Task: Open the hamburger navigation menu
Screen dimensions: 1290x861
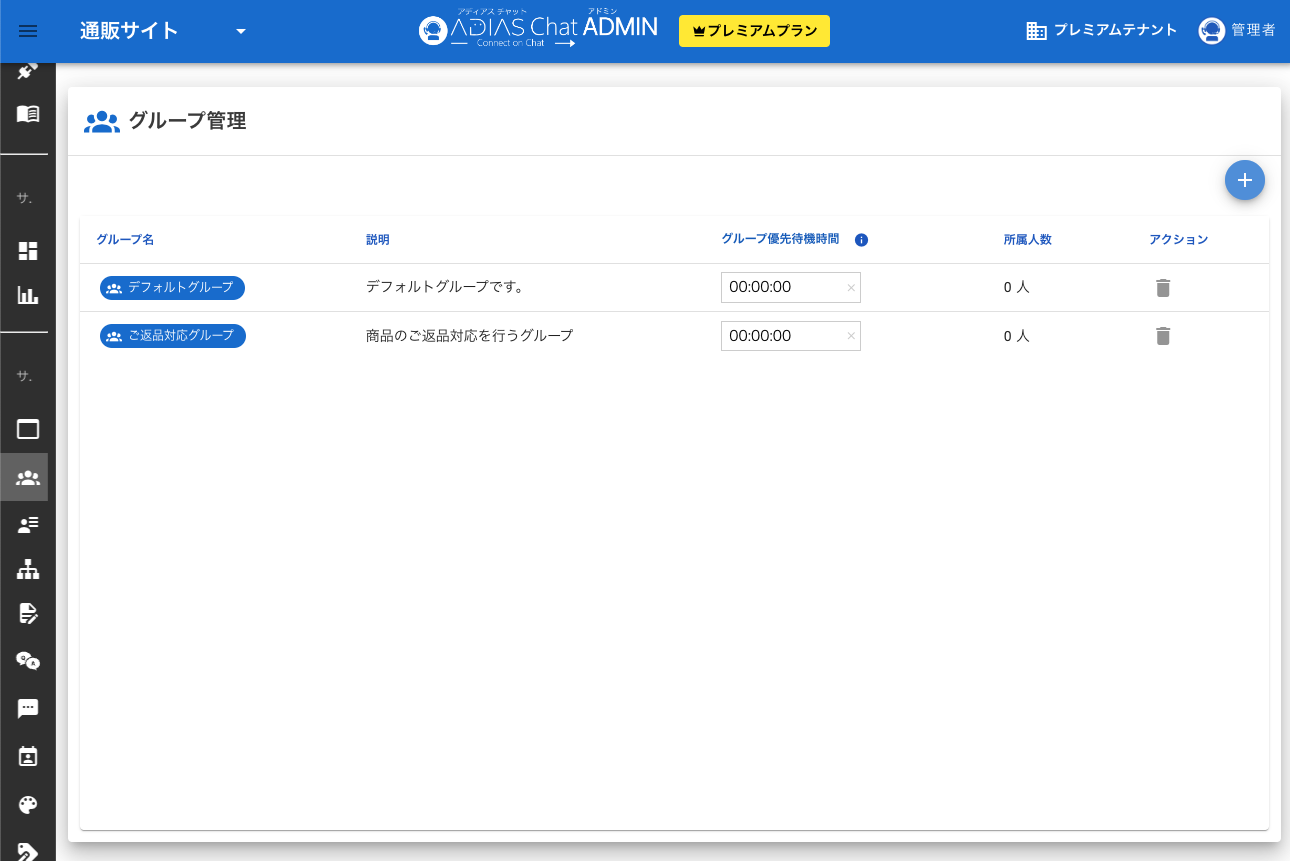Action: click(28, 31)
